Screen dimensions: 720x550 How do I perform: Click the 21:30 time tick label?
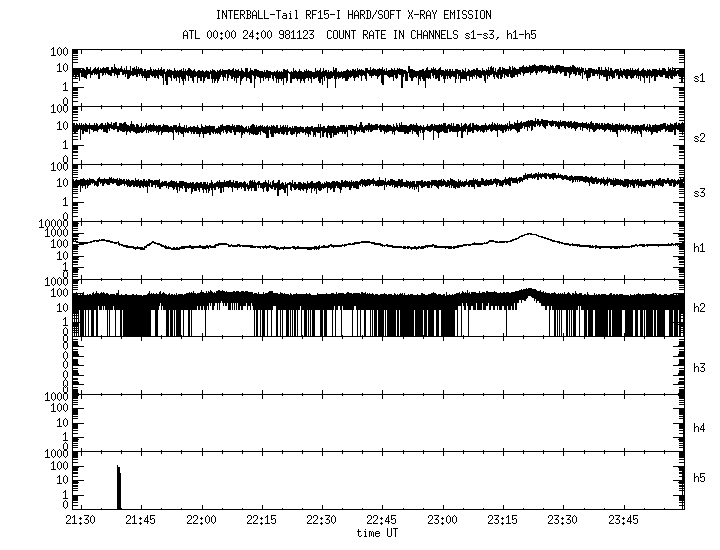(x=81, y=521)
